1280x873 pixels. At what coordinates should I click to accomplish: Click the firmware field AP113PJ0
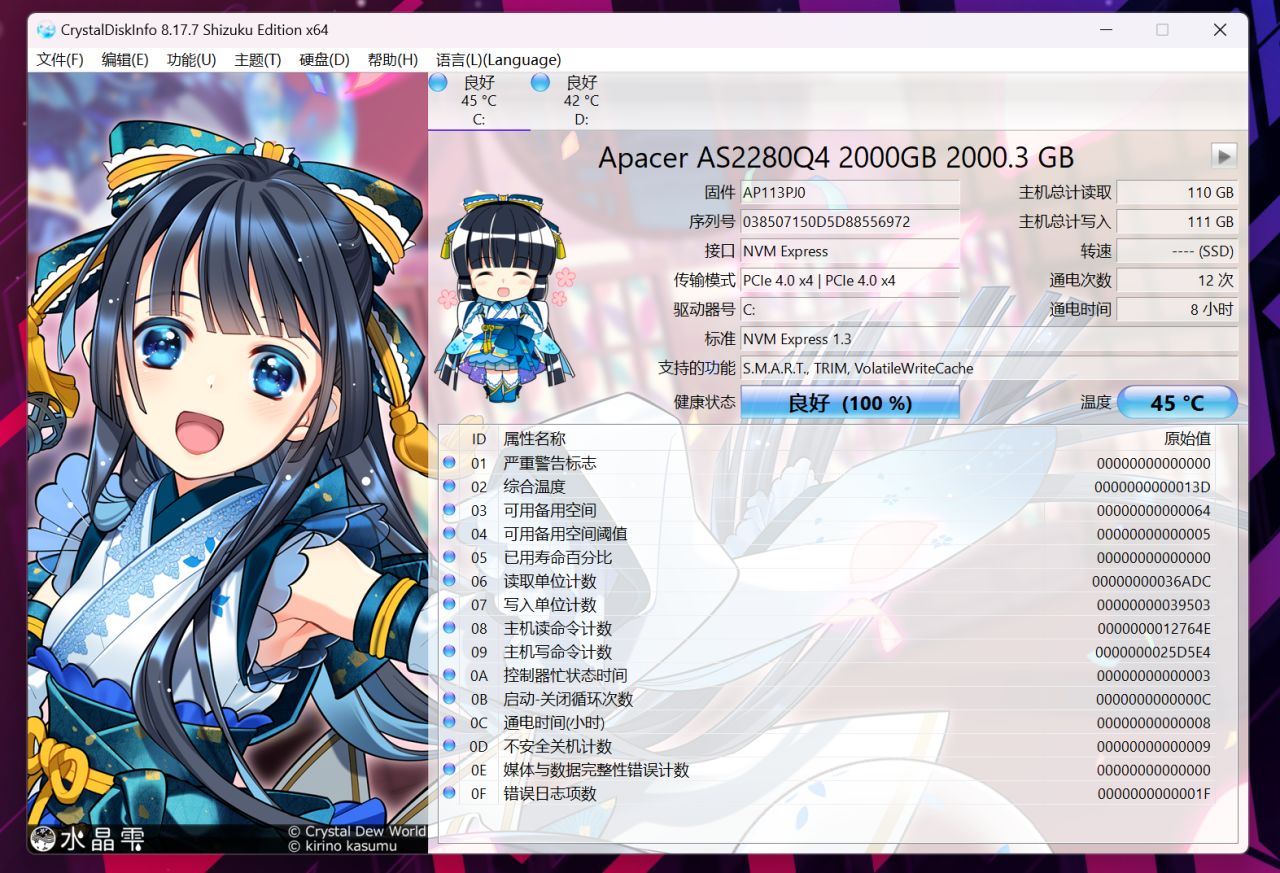pos(850,192)
